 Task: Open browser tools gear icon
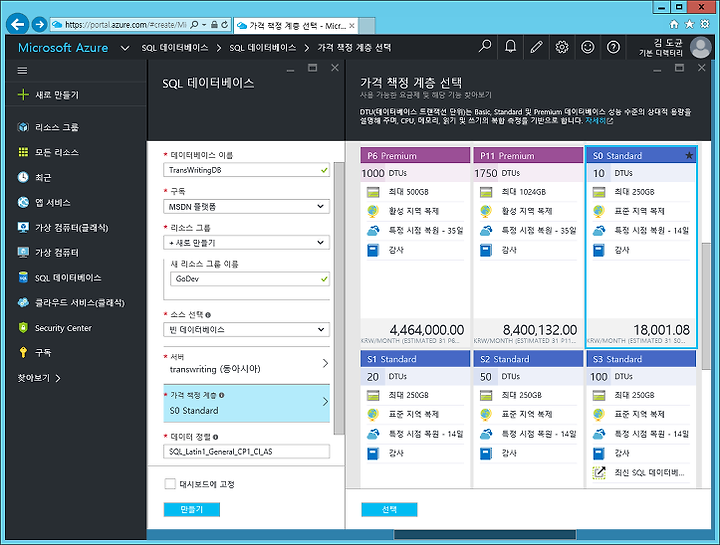pos(704,24)
